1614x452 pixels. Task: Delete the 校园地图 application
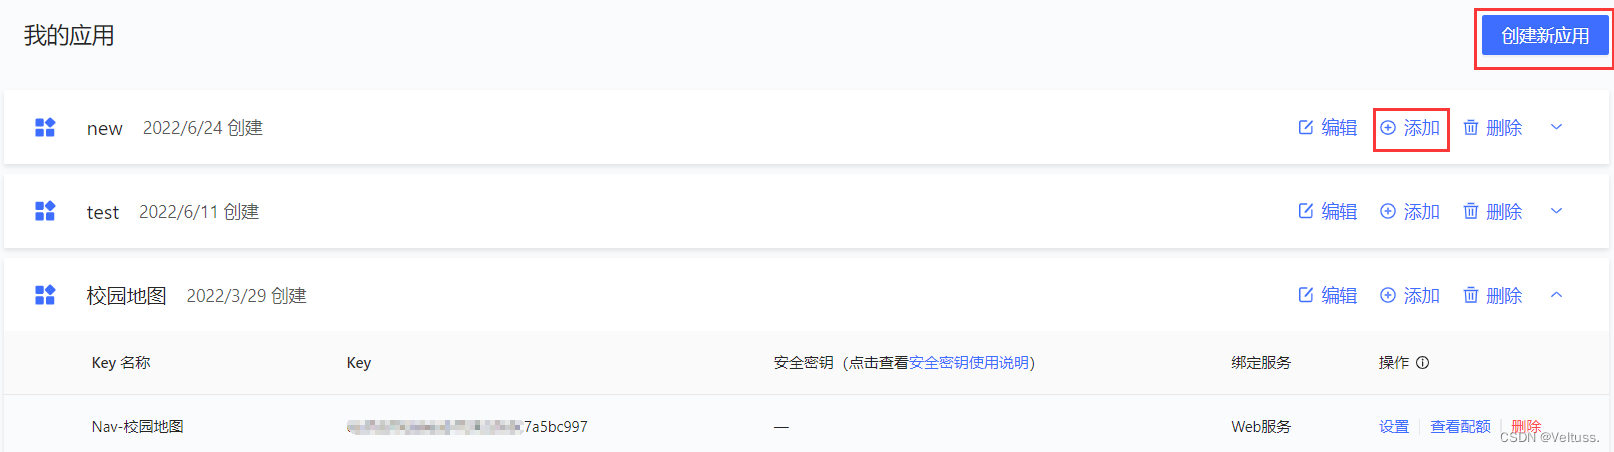click(x=1493, y=295)
